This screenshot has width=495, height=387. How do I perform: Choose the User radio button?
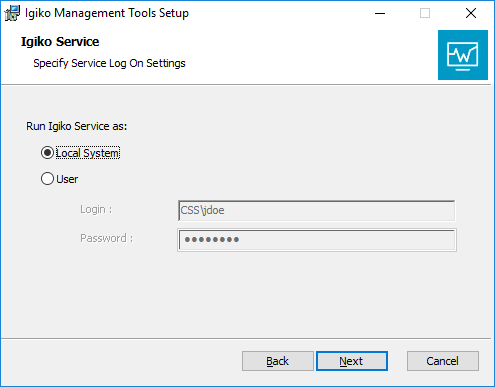coord(47,178)
